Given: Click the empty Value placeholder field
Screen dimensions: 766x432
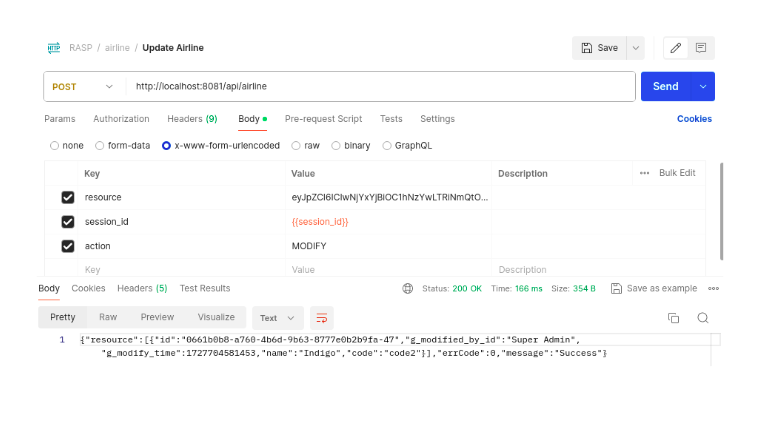Looking at the screenshot, I should tap(388, 270).
